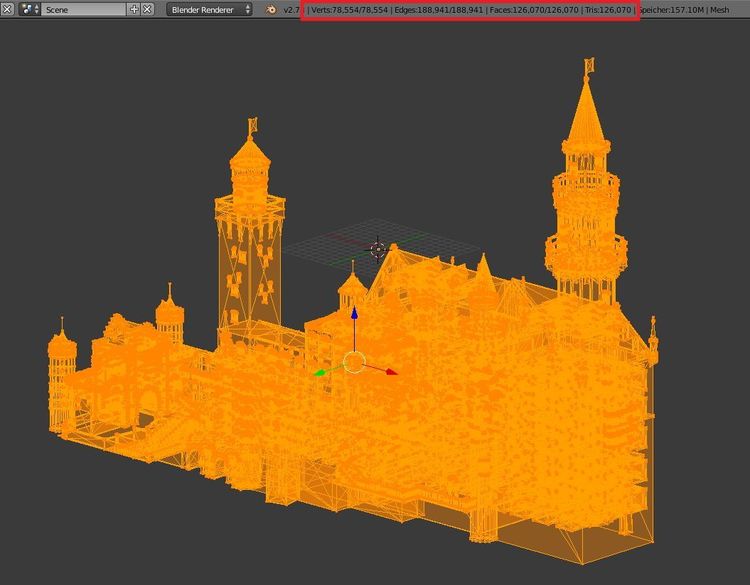Click the Verts:78,554/78,554 statistic
The height and width of the screenshot is (585, 750).
[350, 10]
